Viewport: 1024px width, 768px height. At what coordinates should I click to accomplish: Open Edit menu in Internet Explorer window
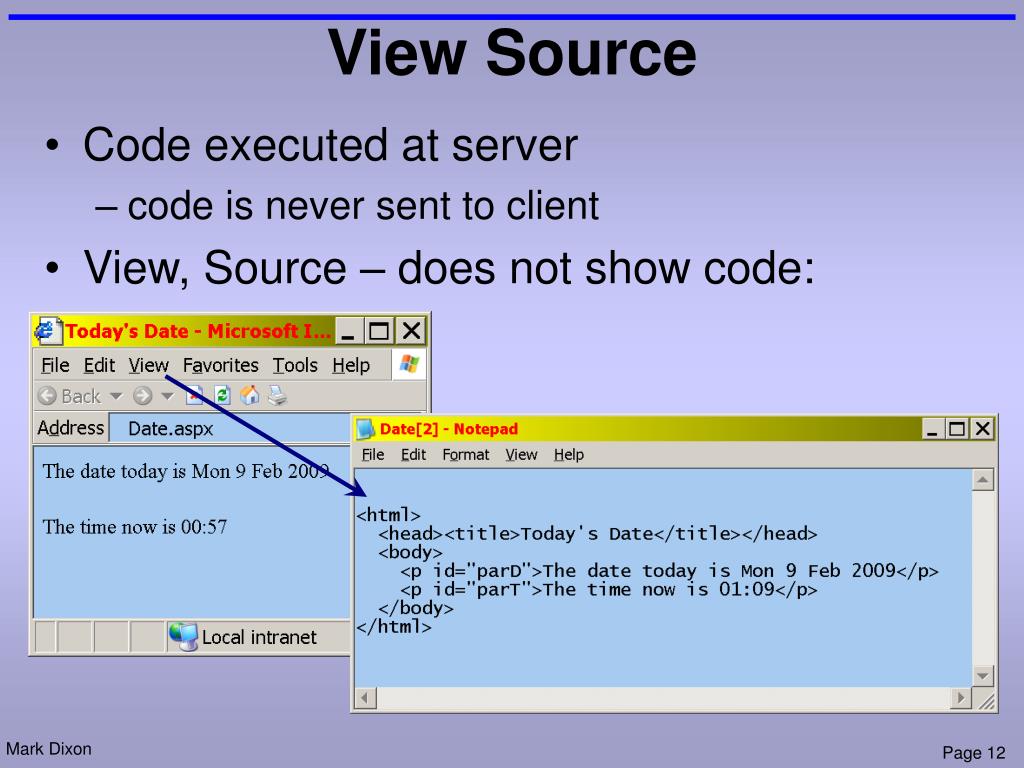pos(99,365)
